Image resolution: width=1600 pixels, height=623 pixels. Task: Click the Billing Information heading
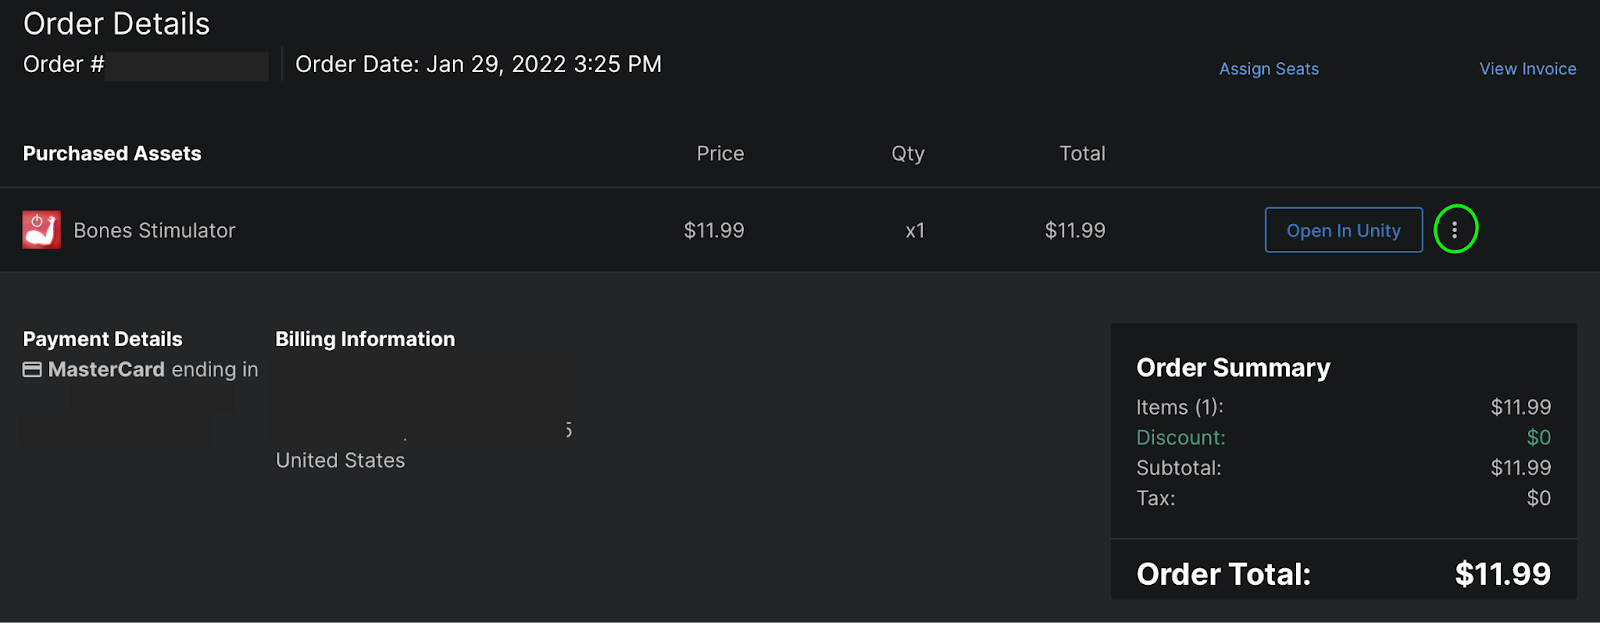[x=365, y=340]
